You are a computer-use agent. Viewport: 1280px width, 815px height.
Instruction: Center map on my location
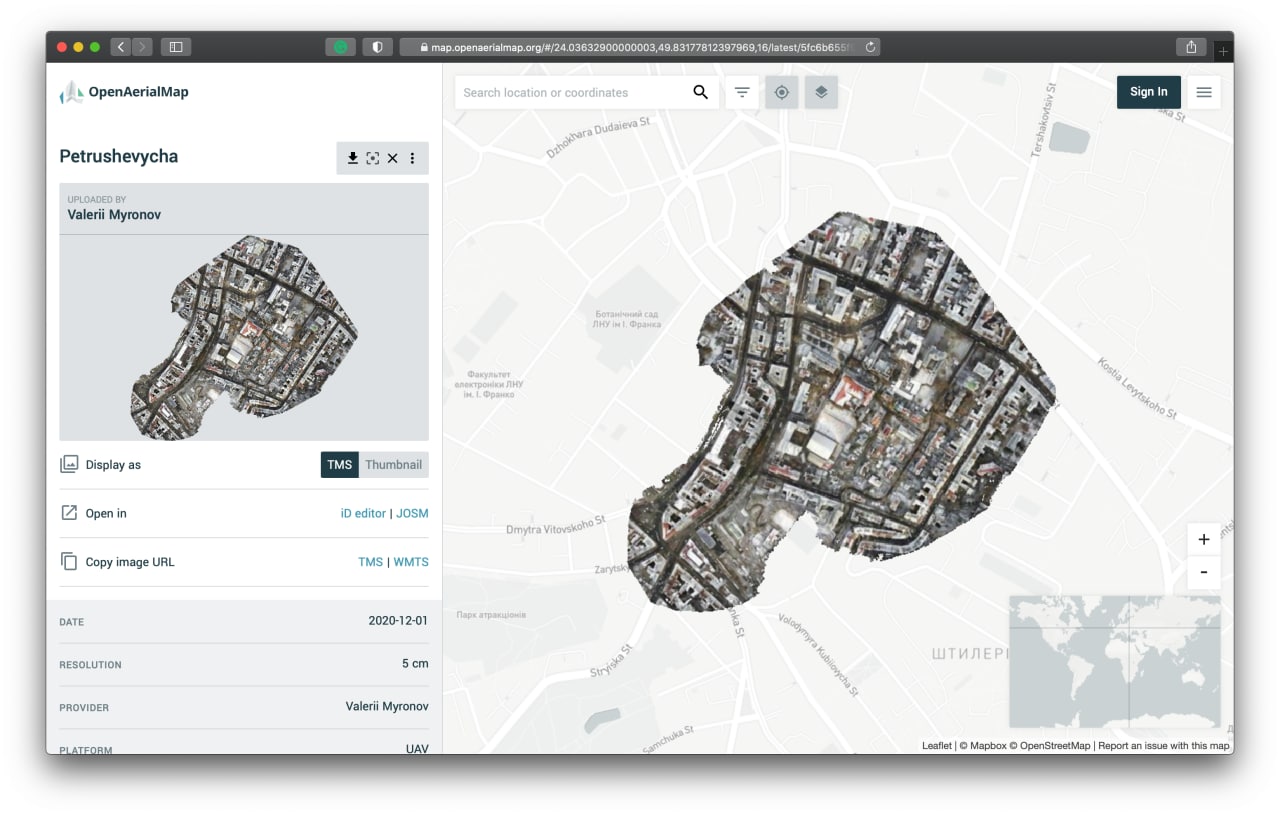pyautogui.click(x=782, y=92)
